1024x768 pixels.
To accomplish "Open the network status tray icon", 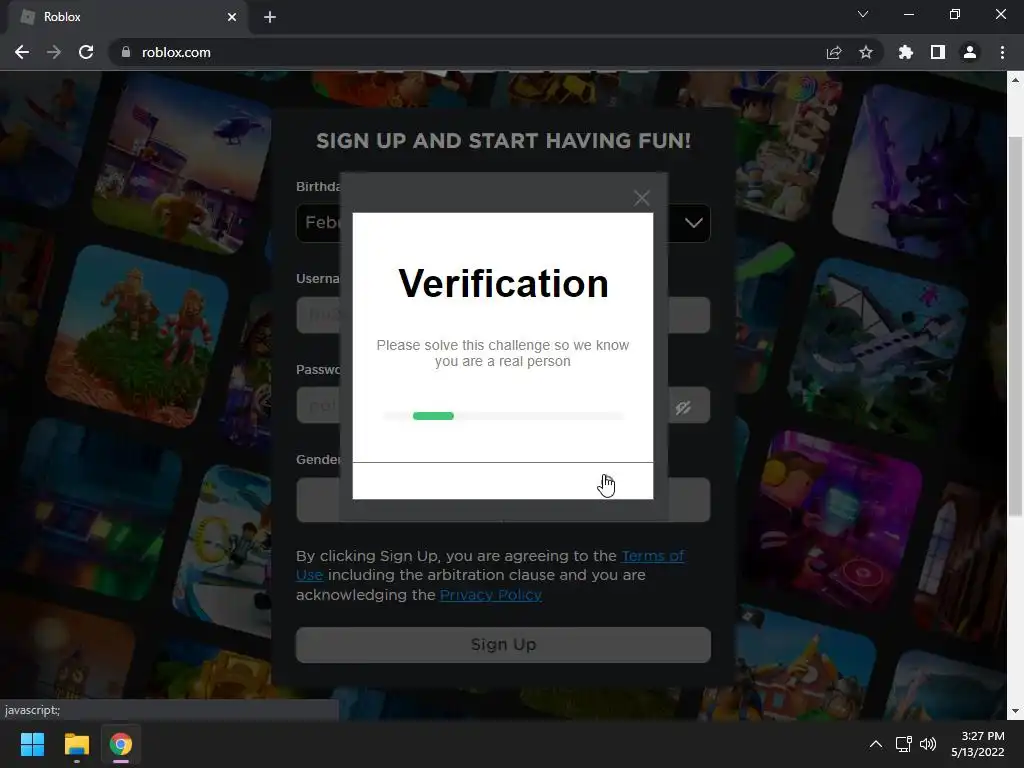I will [x=903, y=744].
